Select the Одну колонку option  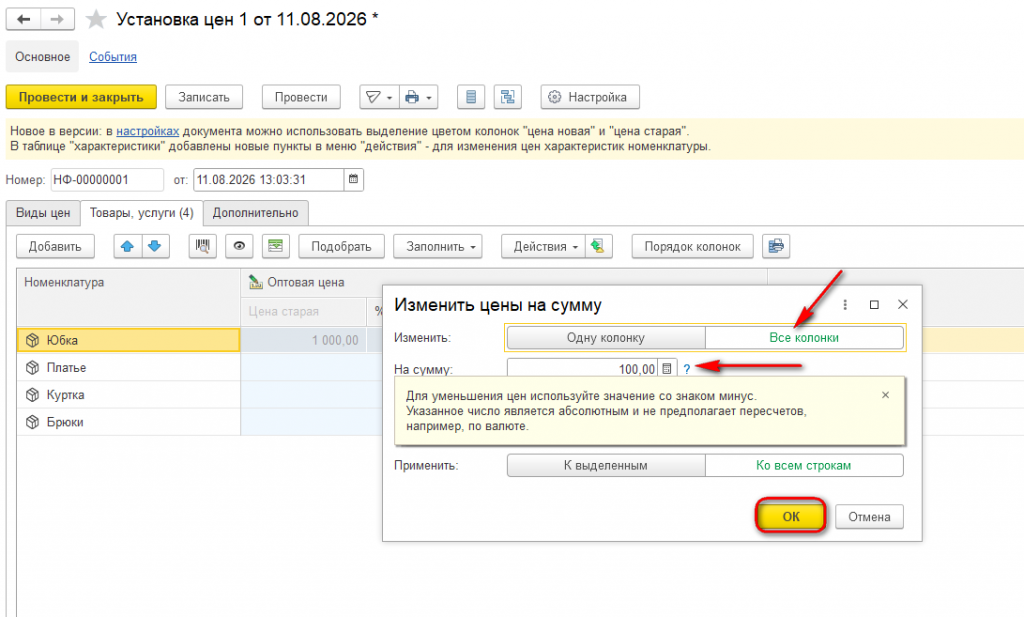(605, 338)
